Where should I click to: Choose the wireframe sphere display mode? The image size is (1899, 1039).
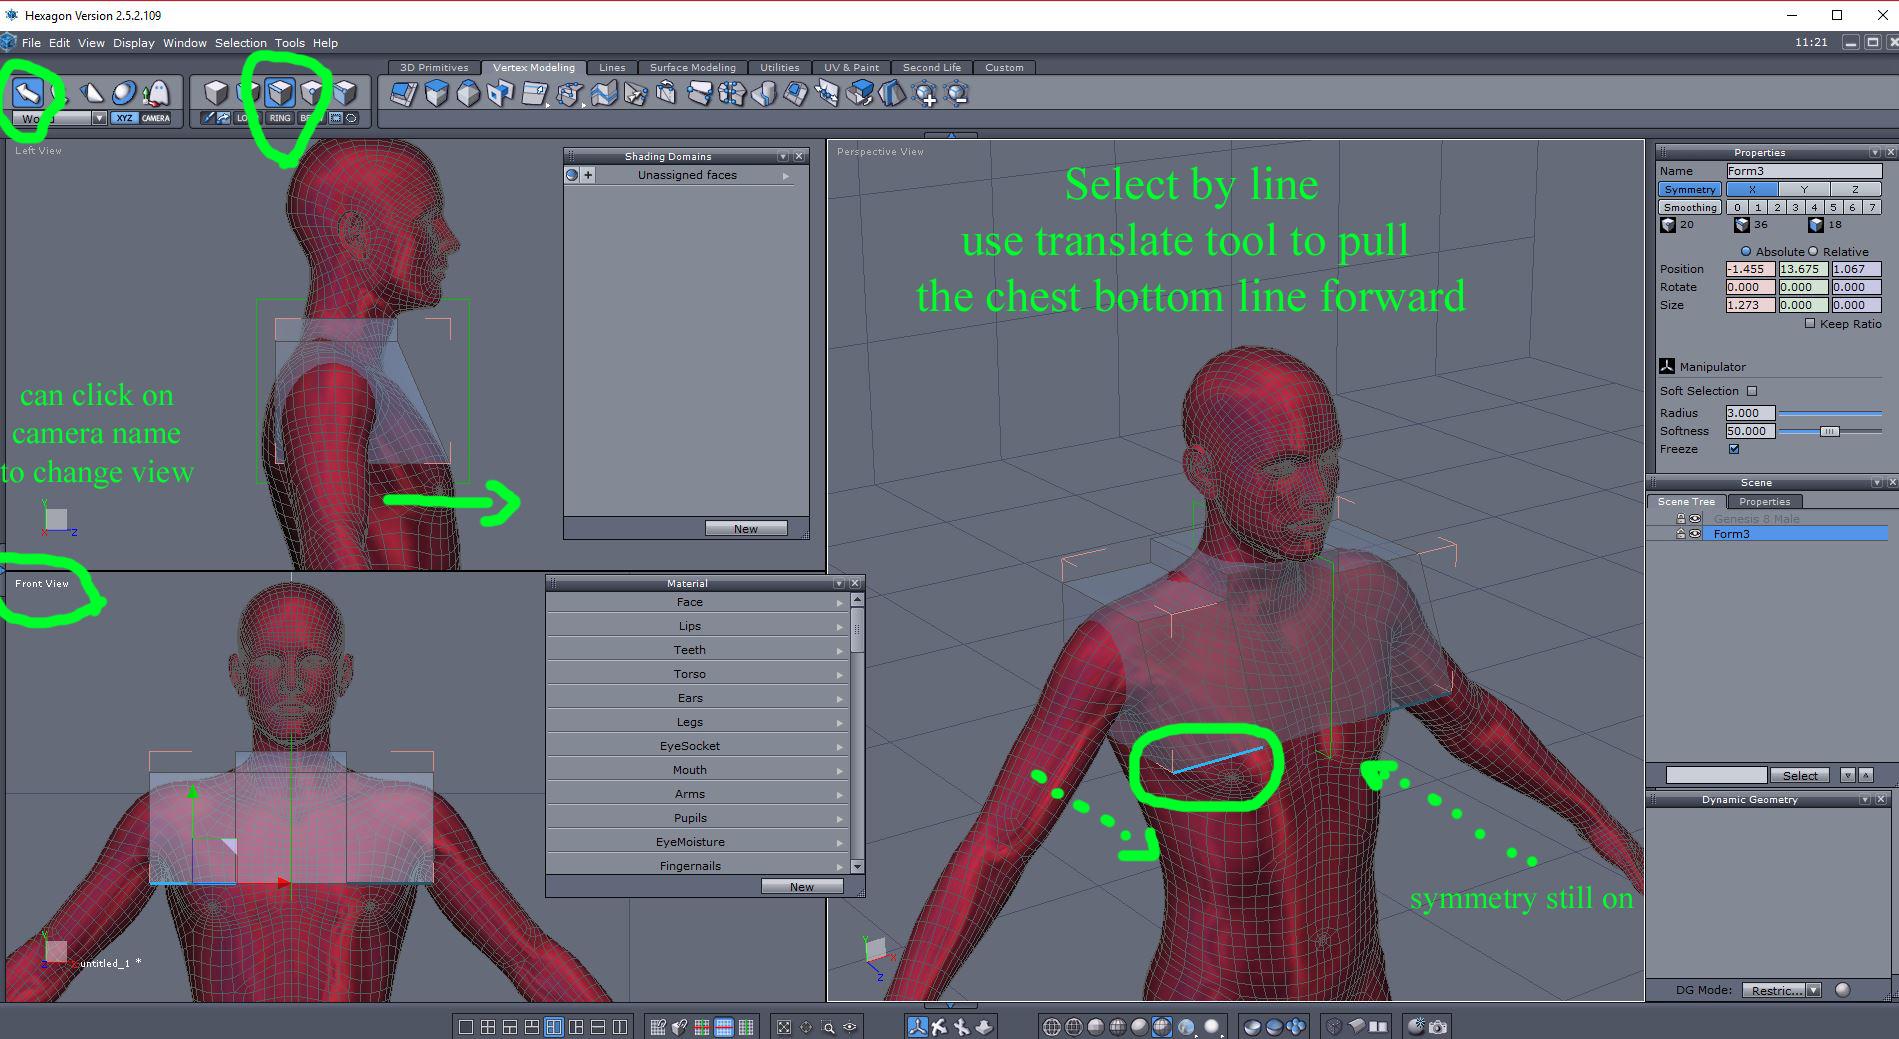1052,1027
